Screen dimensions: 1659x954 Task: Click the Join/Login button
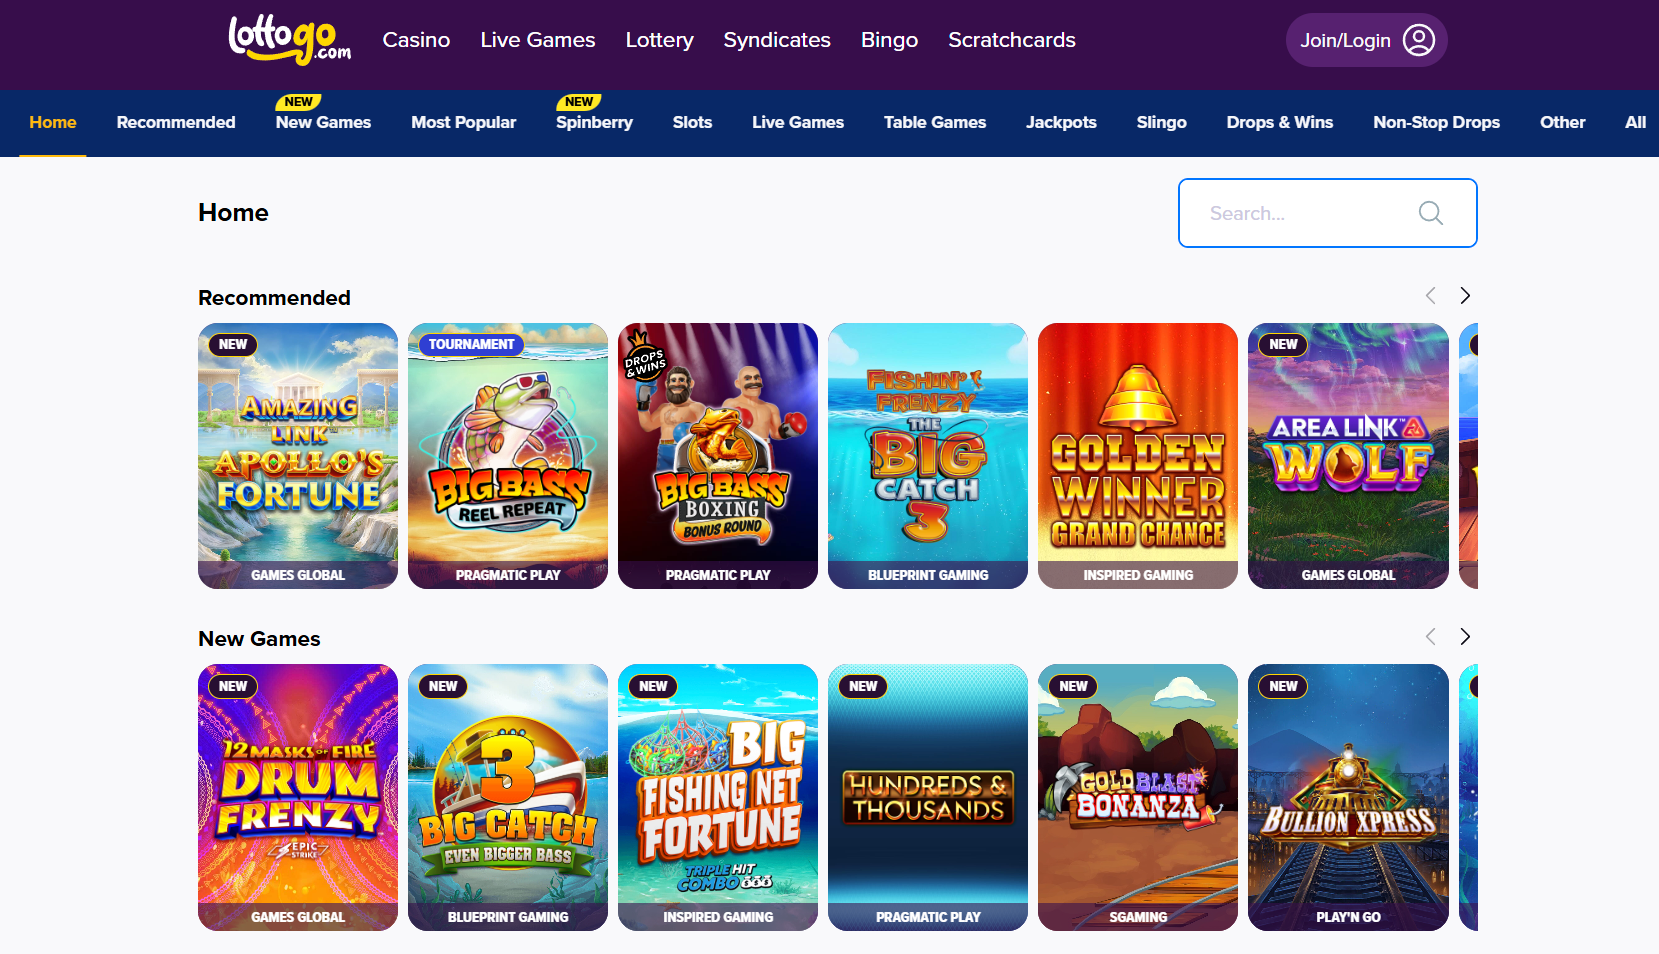tap(1366, 40)
